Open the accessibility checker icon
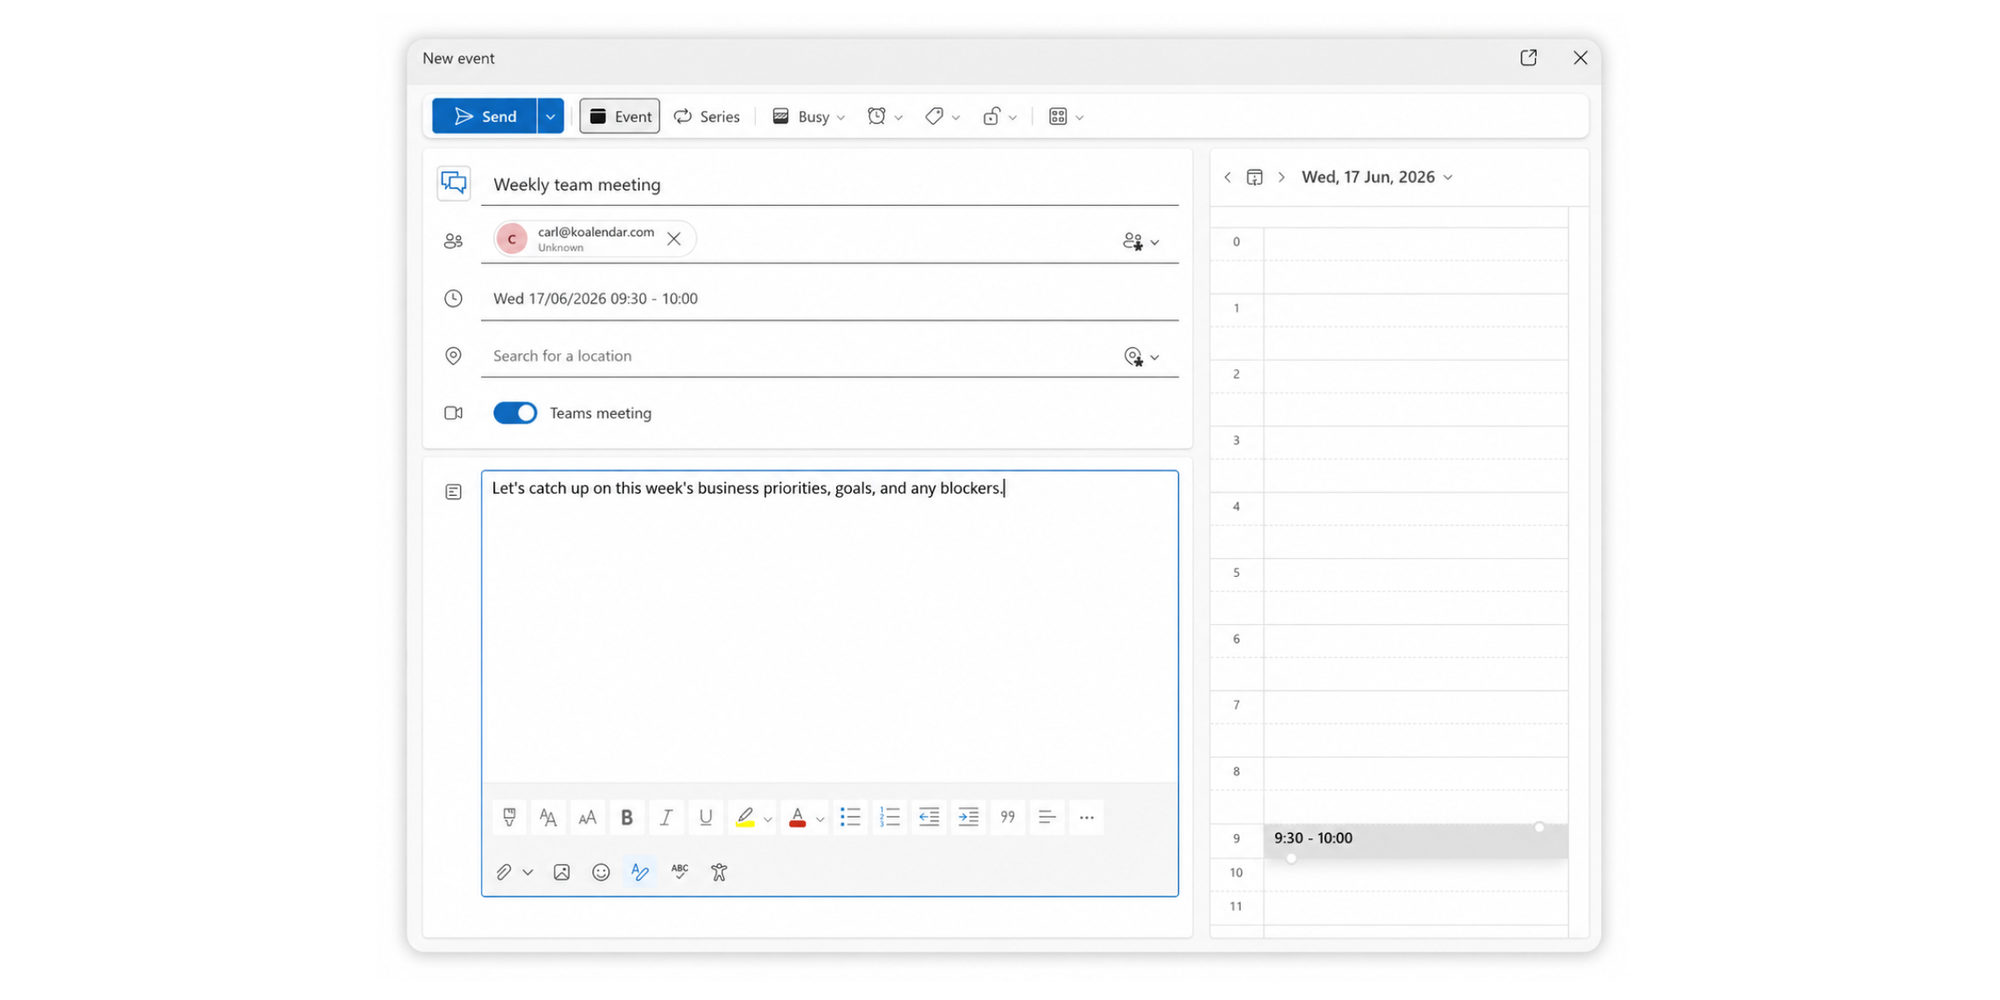 719,872
